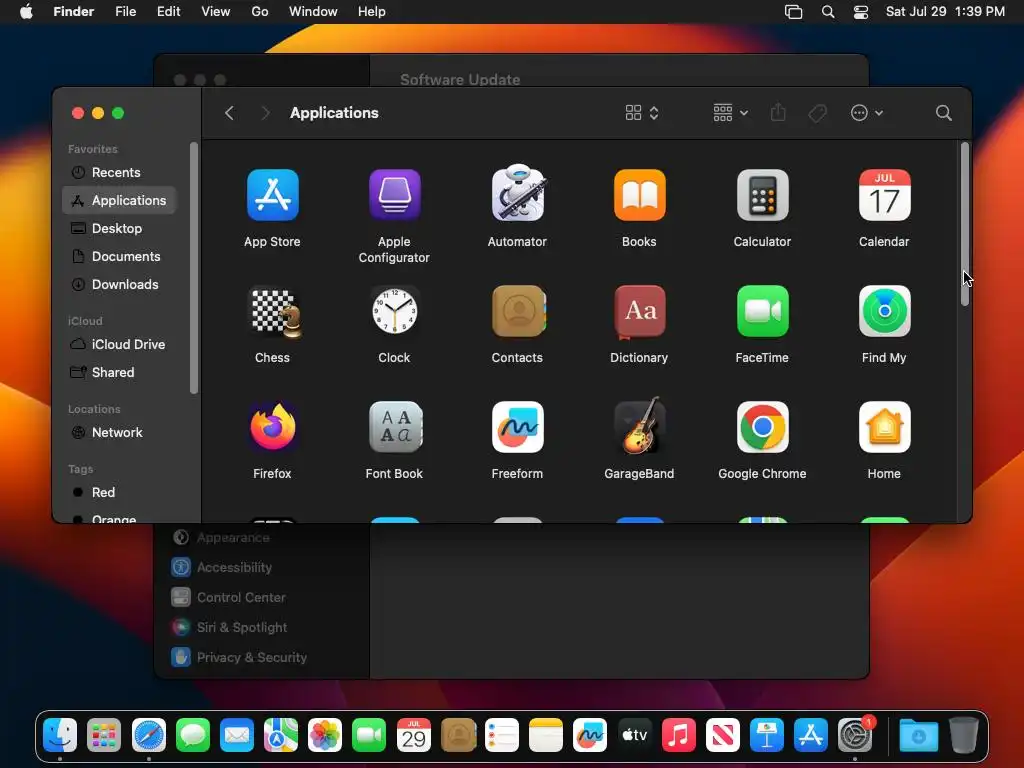Screen dimensions: 1024x768
Task: Select the Red tag in sidebar
Action: (x=120, y=492)
